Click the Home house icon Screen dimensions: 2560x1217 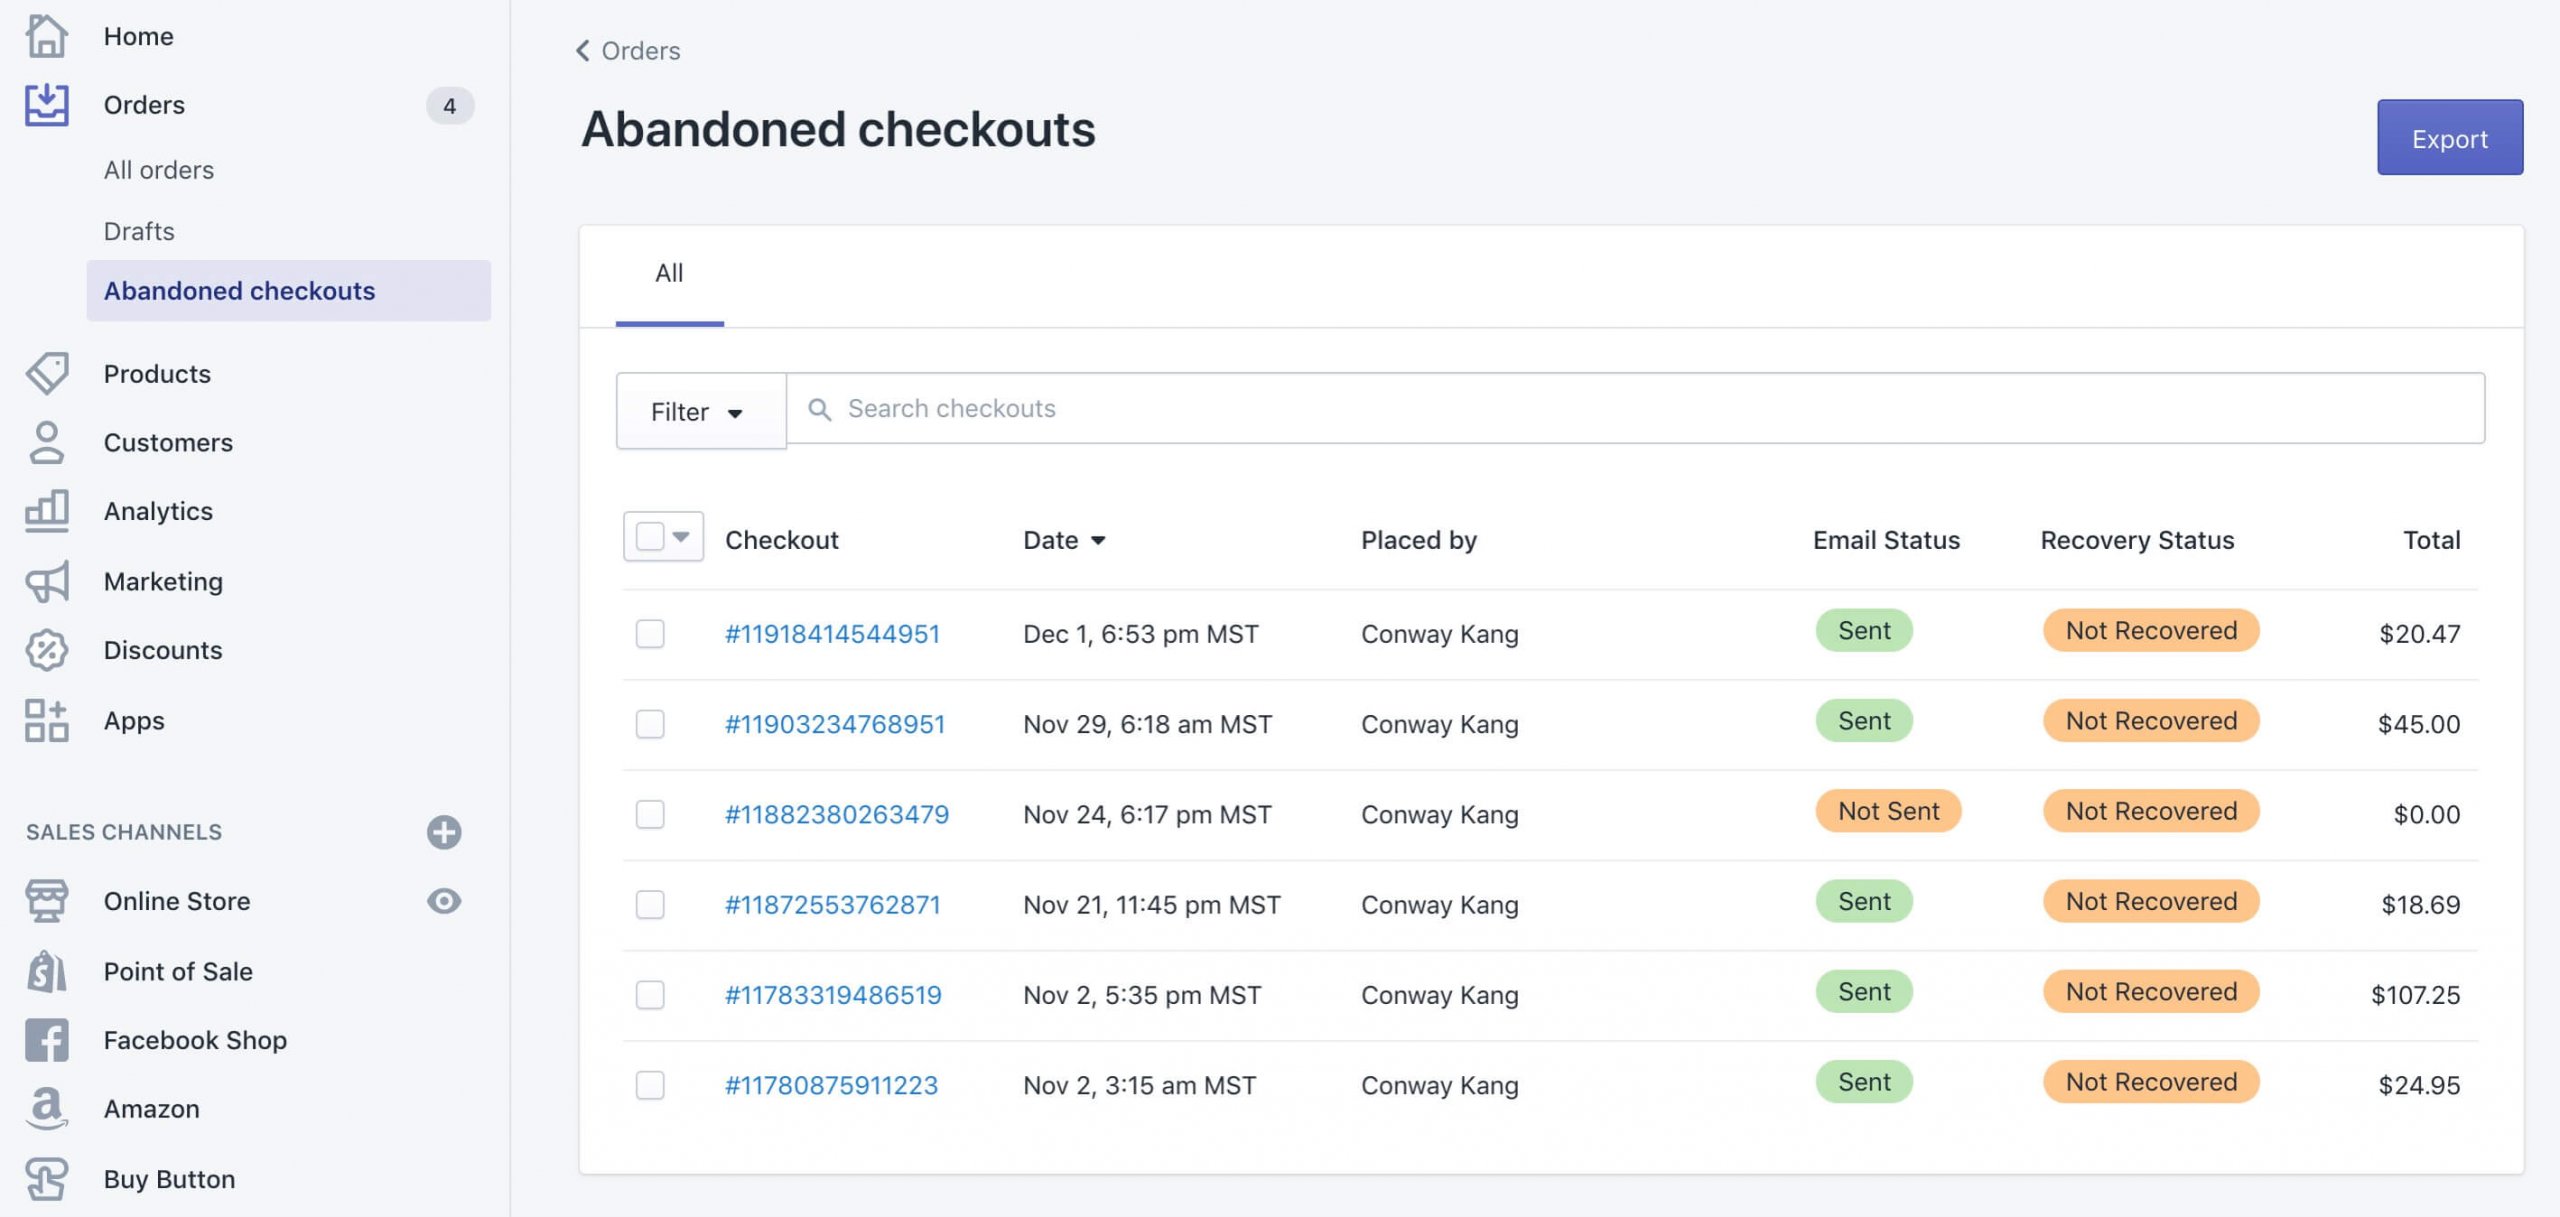coord(46,36)
